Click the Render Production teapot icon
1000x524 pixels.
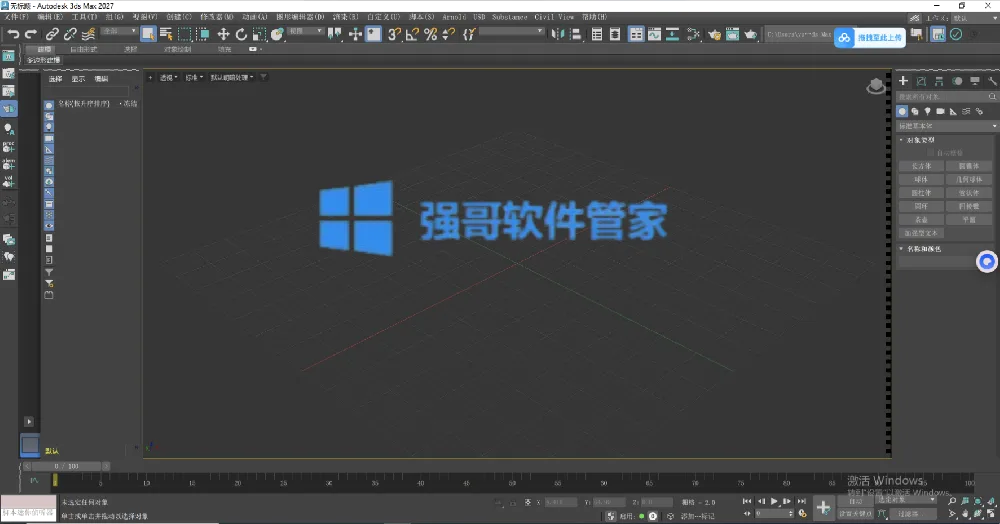[x=751, y=34]
